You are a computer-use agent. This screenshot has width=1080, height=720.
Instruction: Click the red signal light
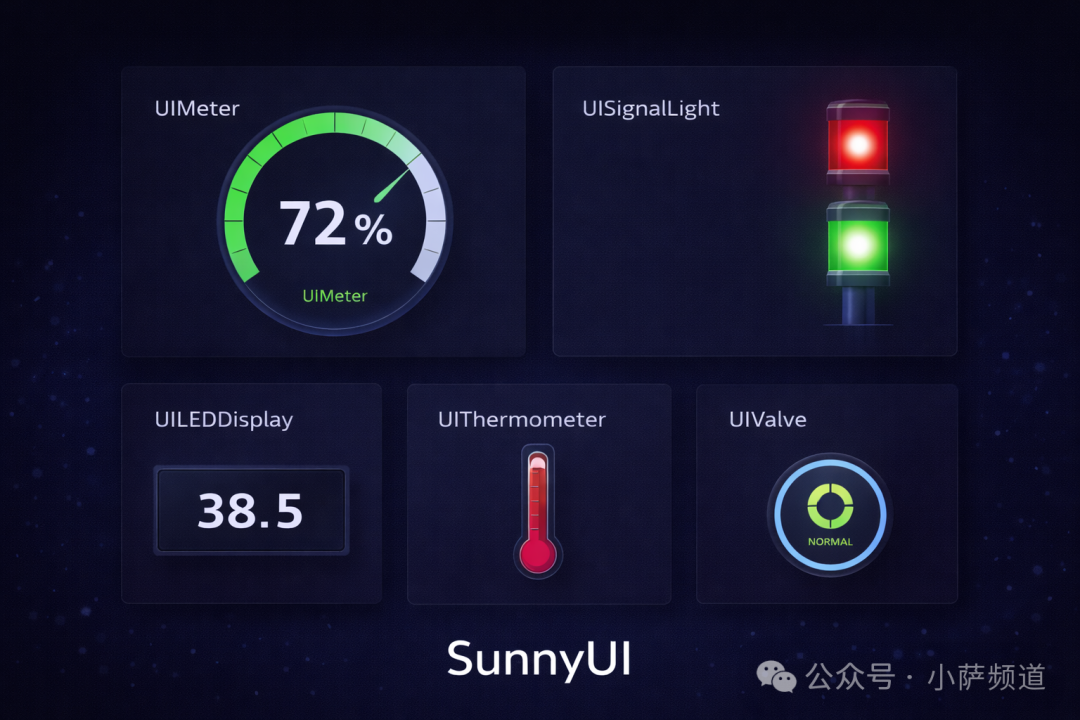(858, 143)
